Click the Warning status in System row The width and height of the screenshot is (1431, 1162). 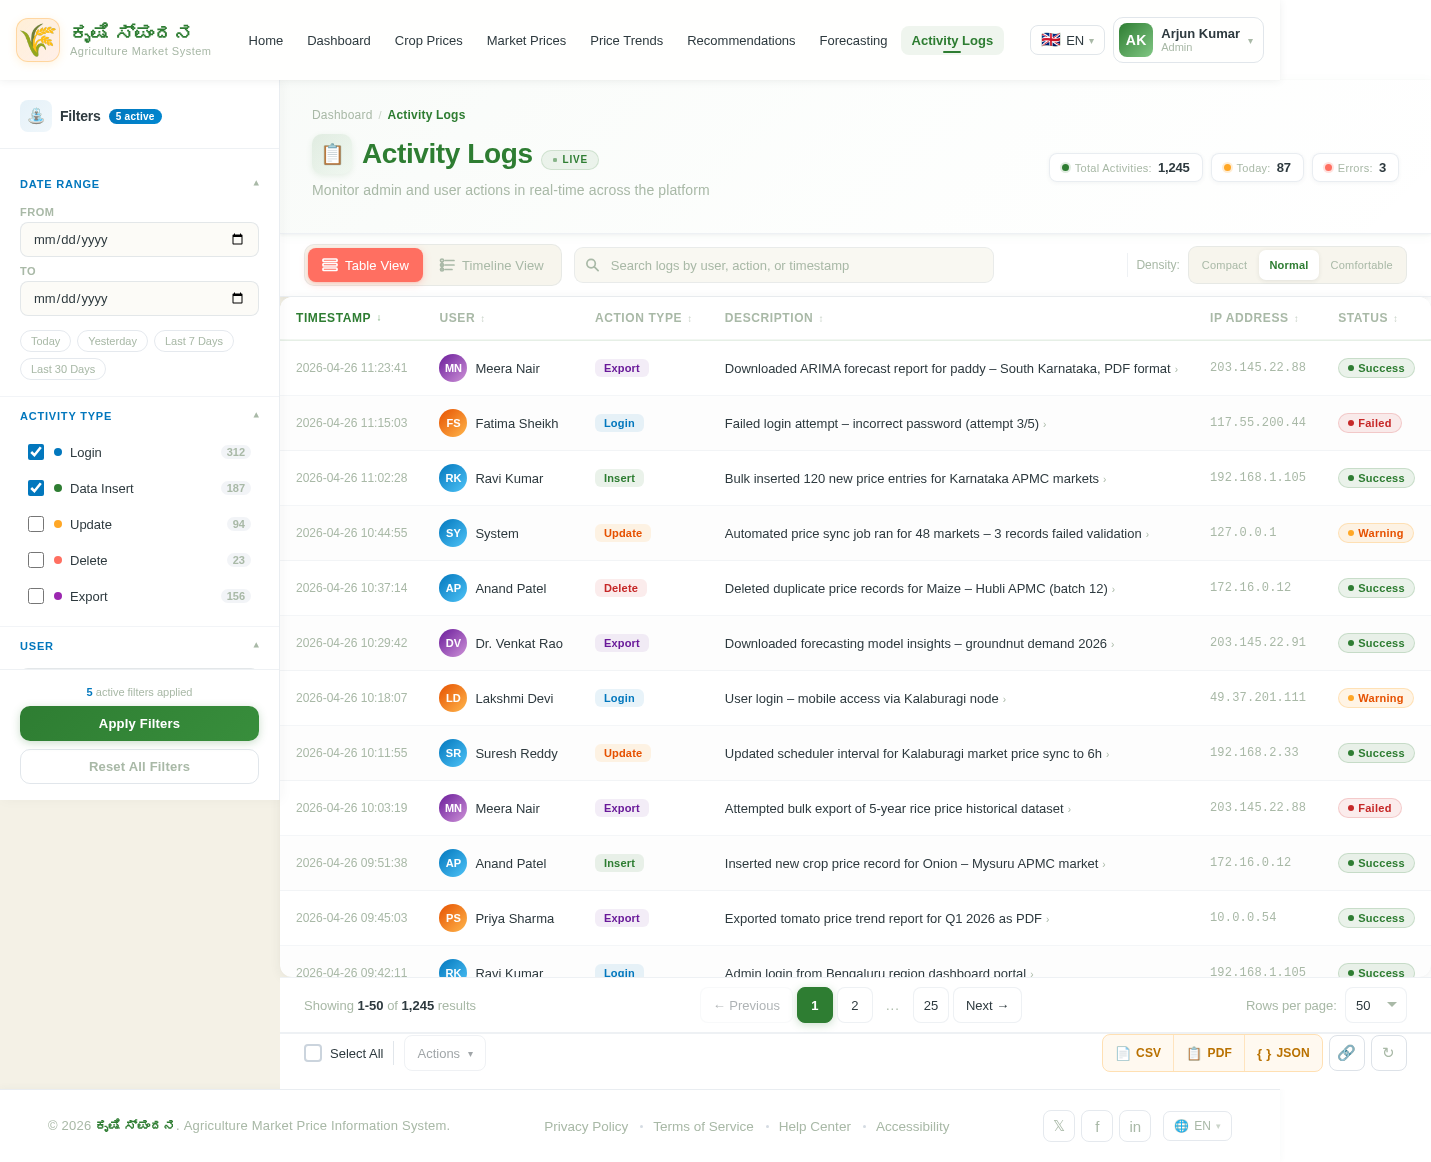[x=1375, y=533]
